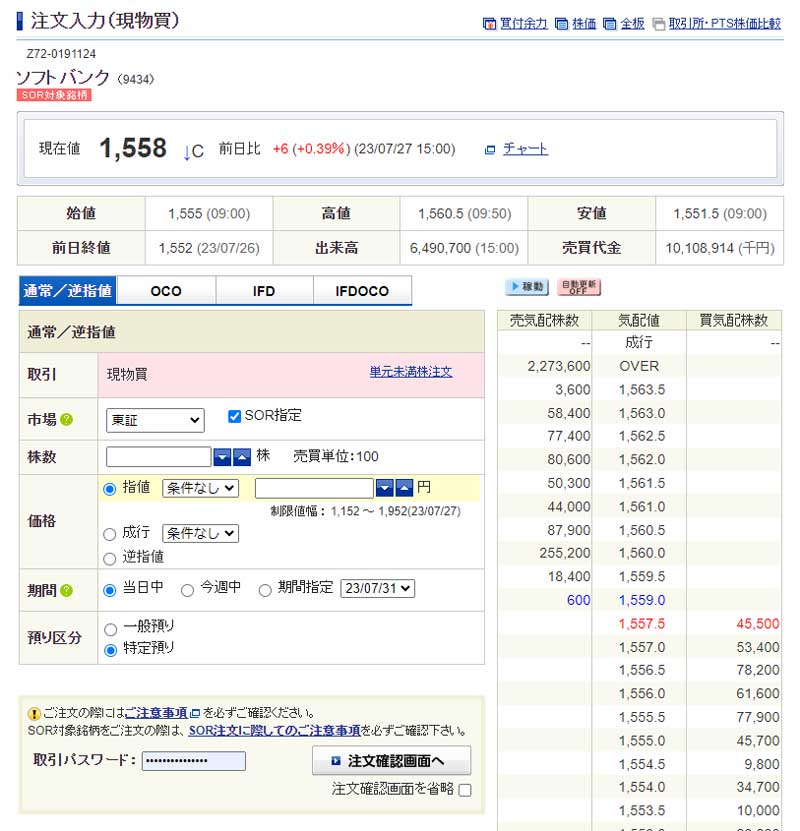This screenshot has height=831, width=800.
Task: Enable 注文確認画面を省略 checkbox
Action: tap(465, 790)
